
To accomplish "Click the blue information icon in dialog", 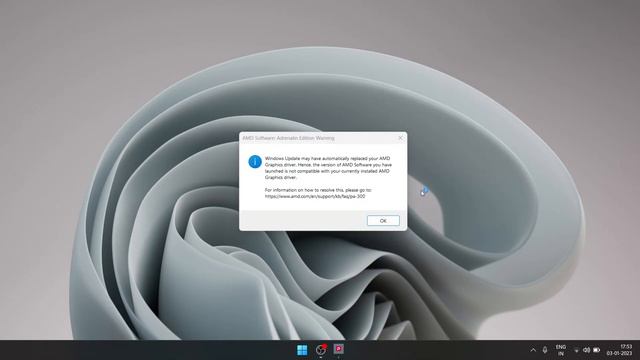I will pyautogui.click(x=255, y=162).
